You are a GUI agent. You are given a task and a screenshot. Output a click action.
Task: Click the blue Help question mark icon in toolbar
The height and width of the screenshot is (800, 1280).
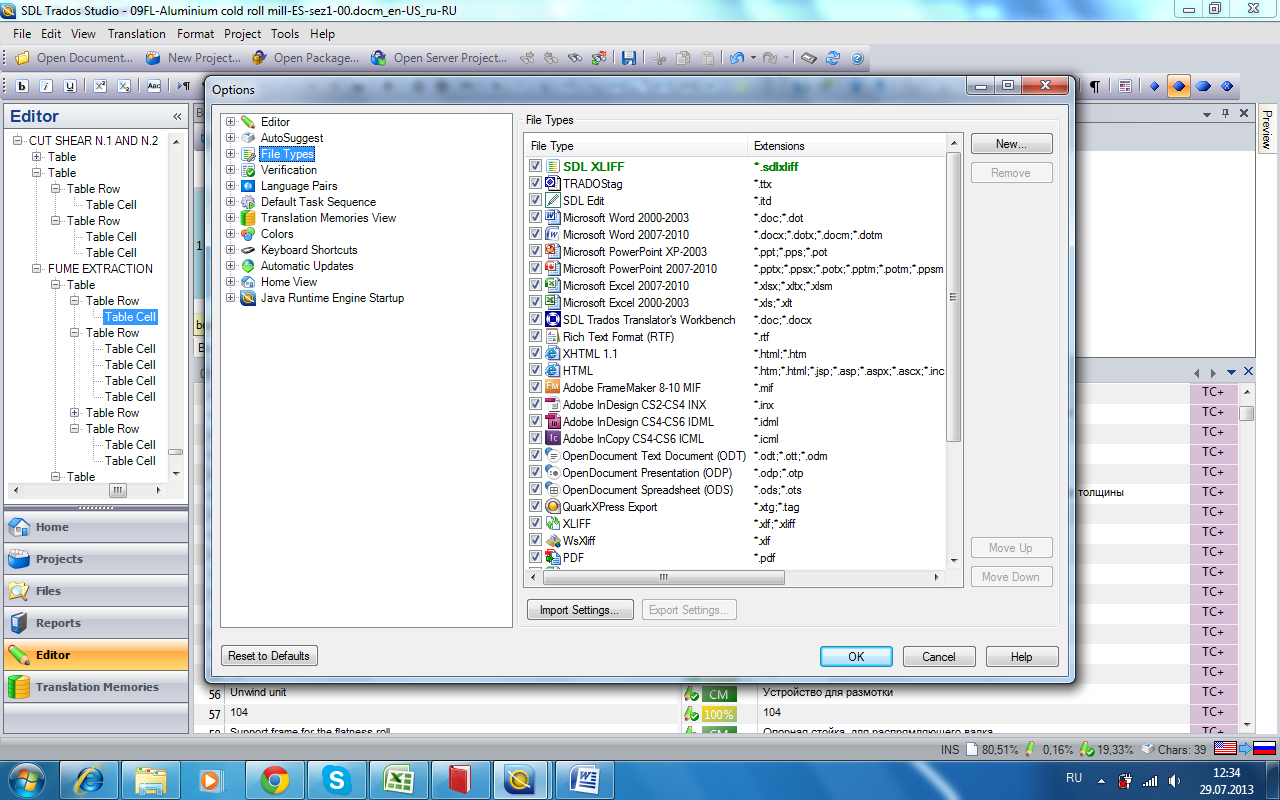point(857,58)
